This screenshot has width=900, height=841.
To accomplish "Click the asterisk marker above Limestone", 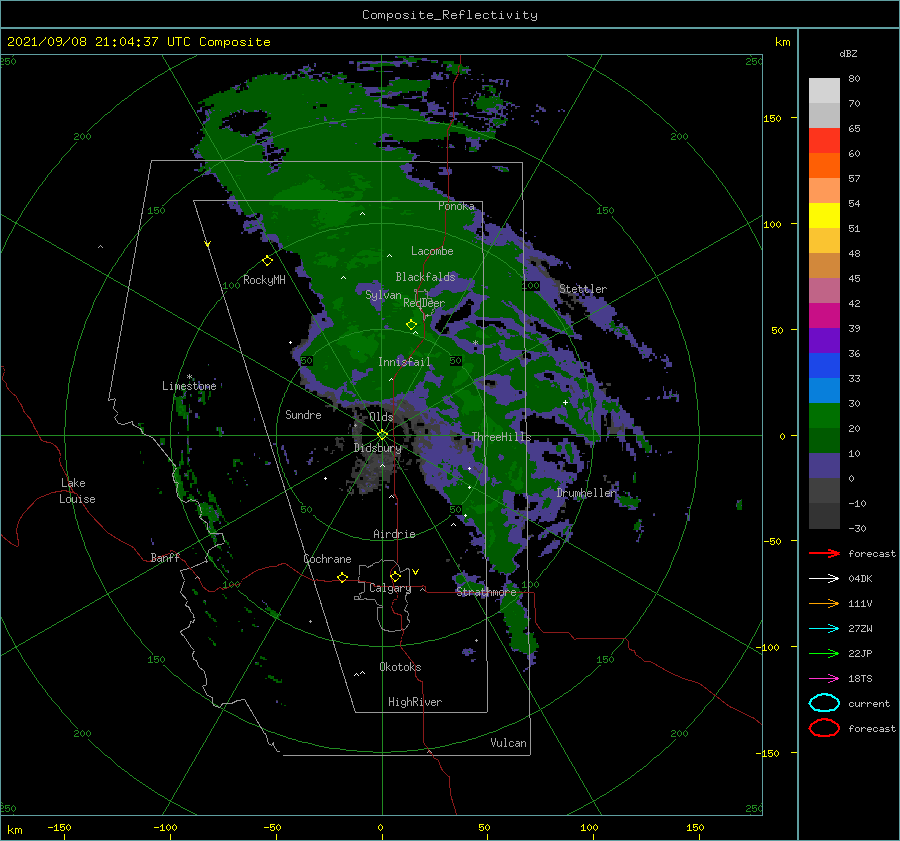I will pyautogui.click(x=189, y=377).
